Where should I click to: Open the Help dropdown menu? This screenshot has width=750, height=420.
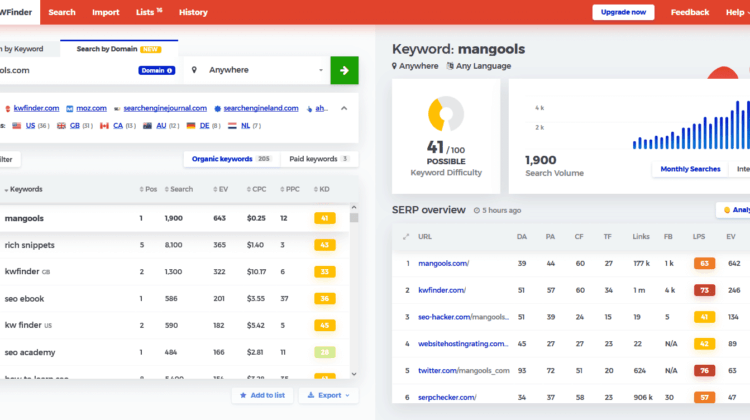click(737, 12)
